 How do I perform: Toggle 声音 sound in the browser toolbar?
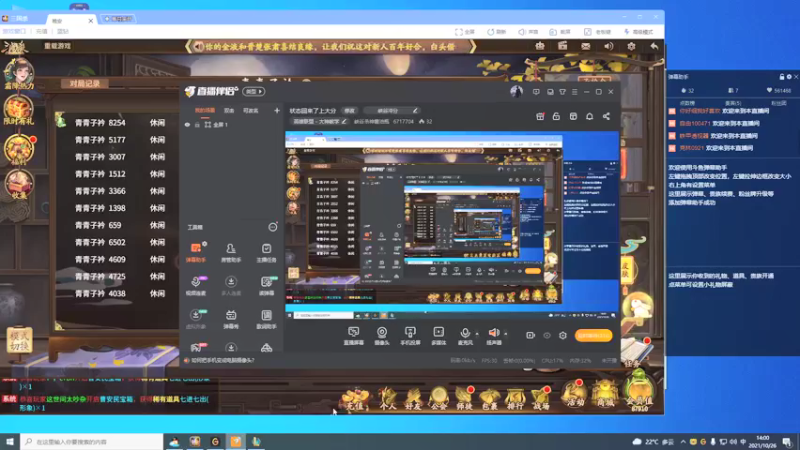pos(528,32)
